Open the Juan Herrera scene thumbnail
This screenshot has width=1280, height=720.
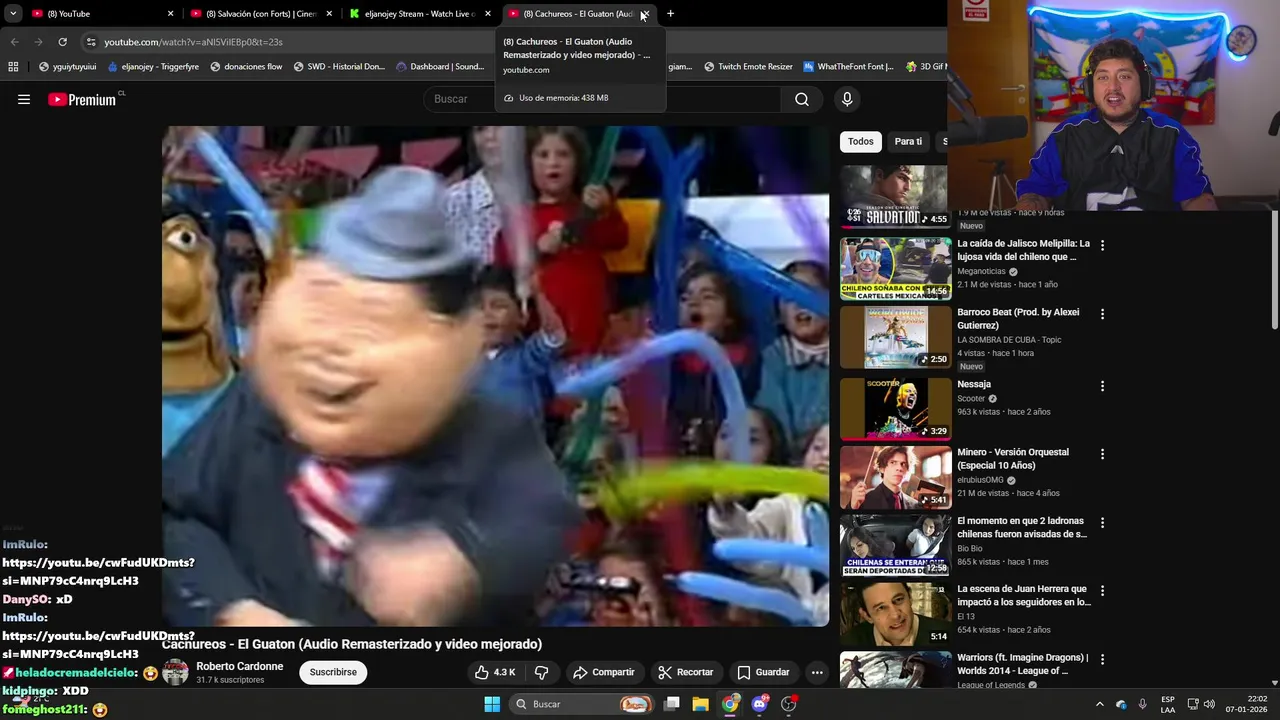coord(895,614)
